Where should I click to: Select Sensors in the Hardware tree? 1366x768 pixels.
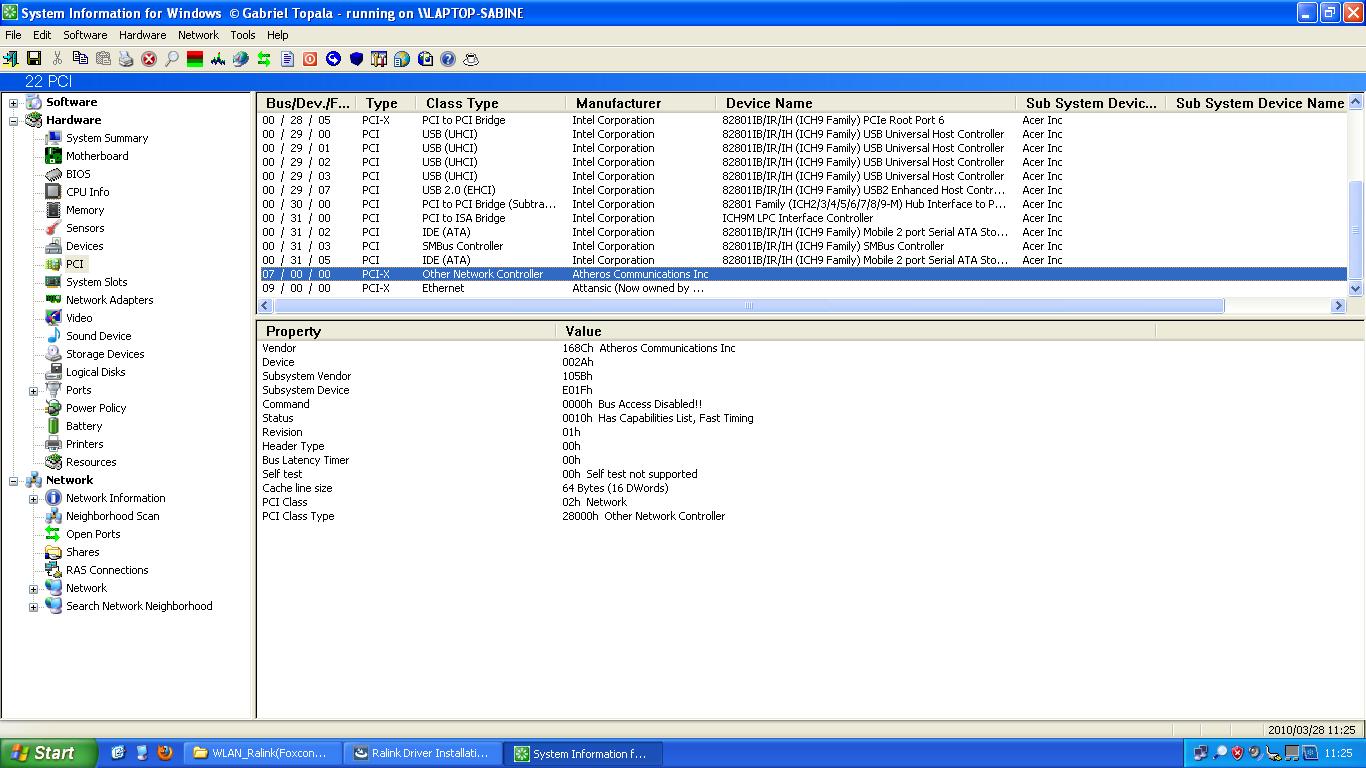85,228
